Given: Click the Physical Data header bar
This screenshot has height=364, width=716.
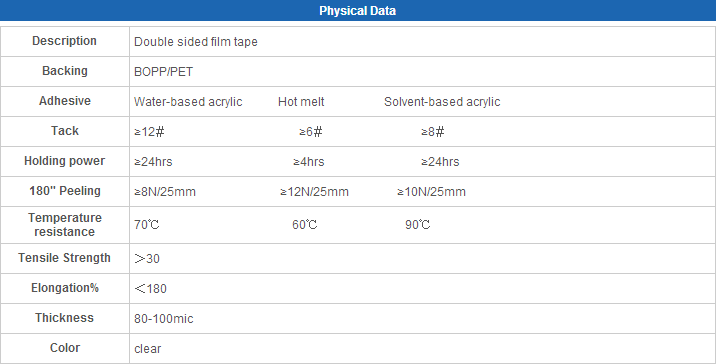Looking at the screenshot, I should 358,10.
